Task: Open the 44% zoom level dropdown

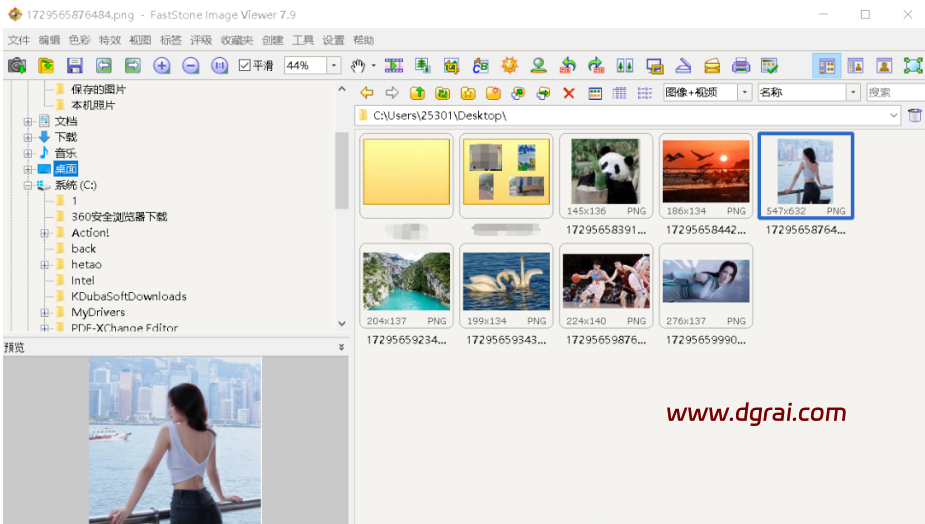Action: [333, 66]
